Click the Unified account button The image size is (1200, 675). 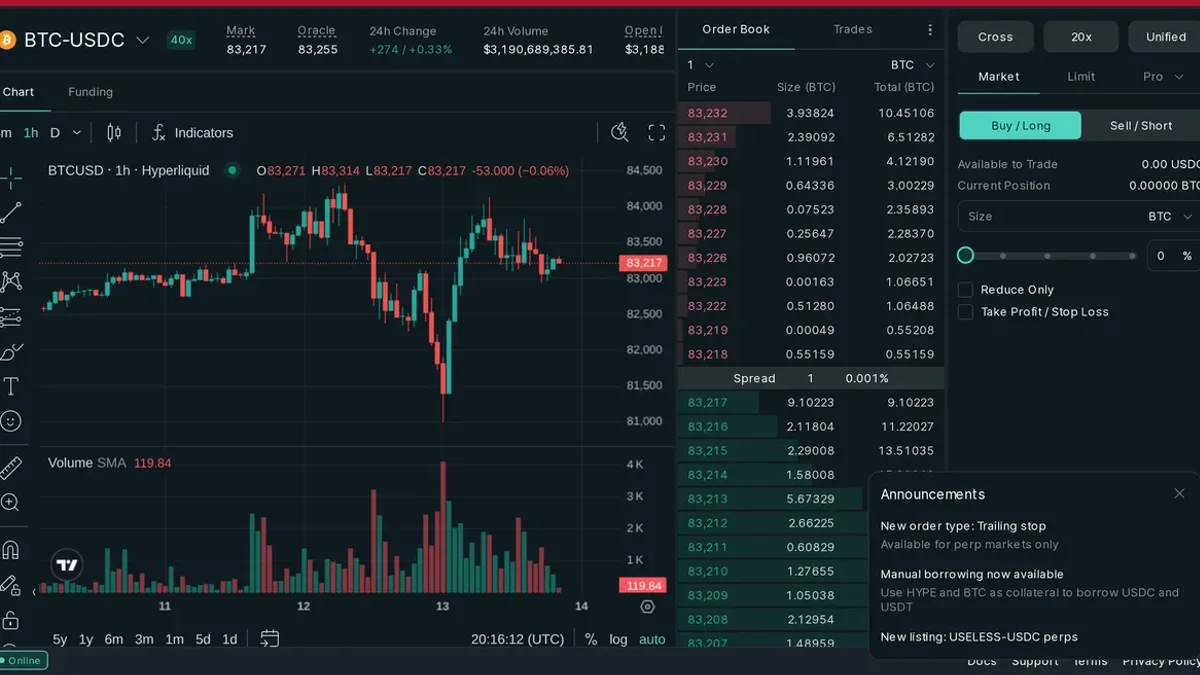click(1165, 37)
